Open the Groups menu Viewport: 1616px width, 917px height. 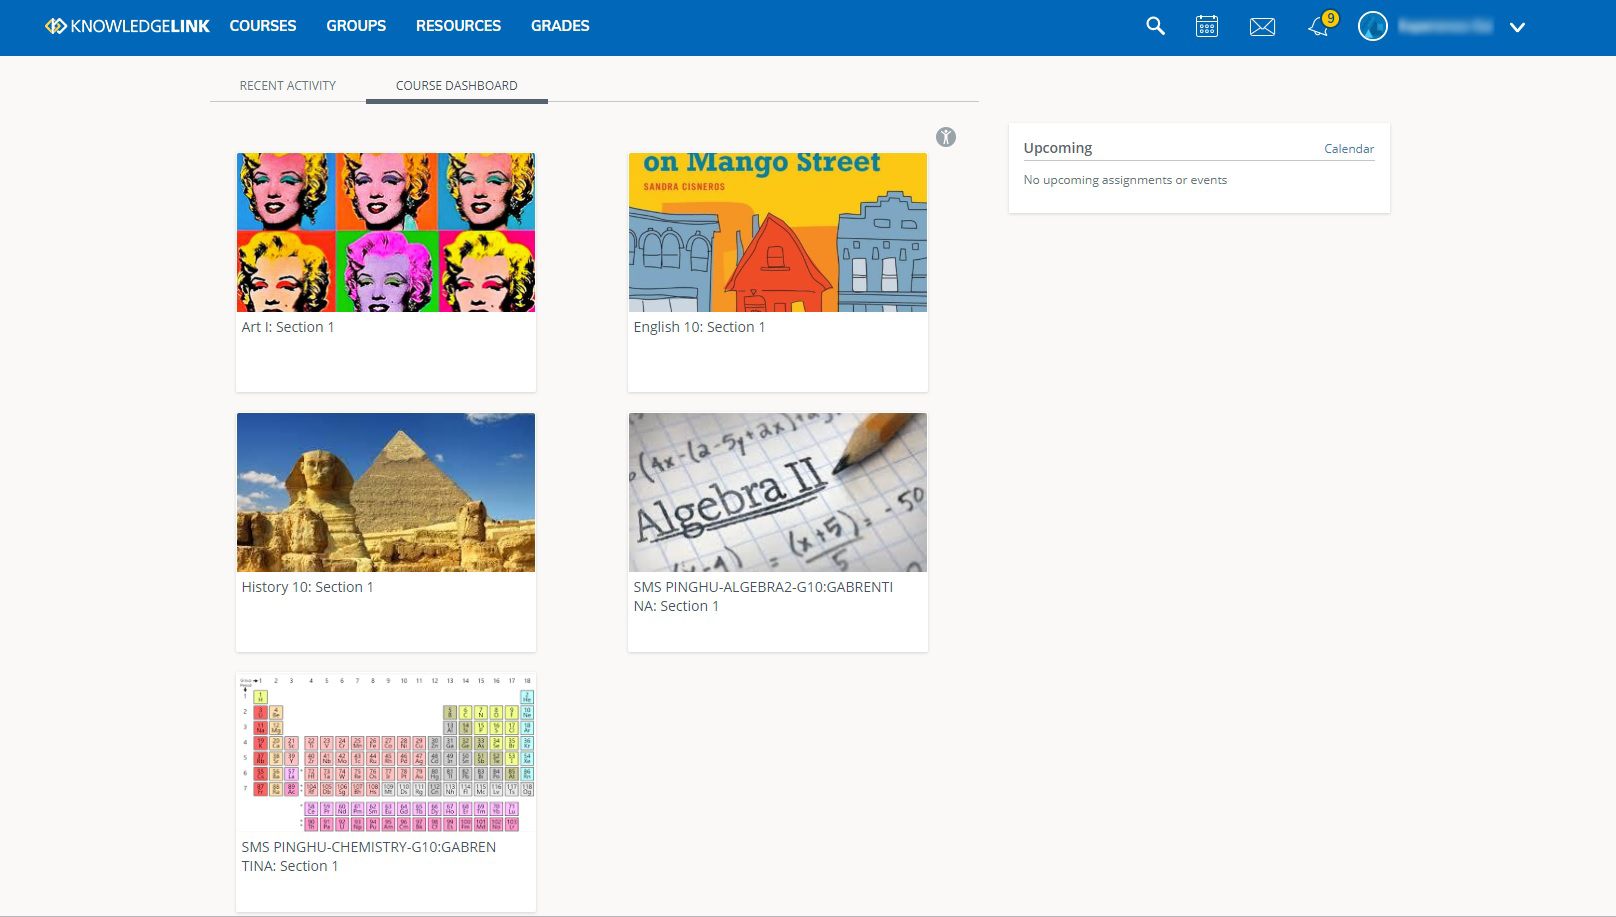(x=356, y=26)
